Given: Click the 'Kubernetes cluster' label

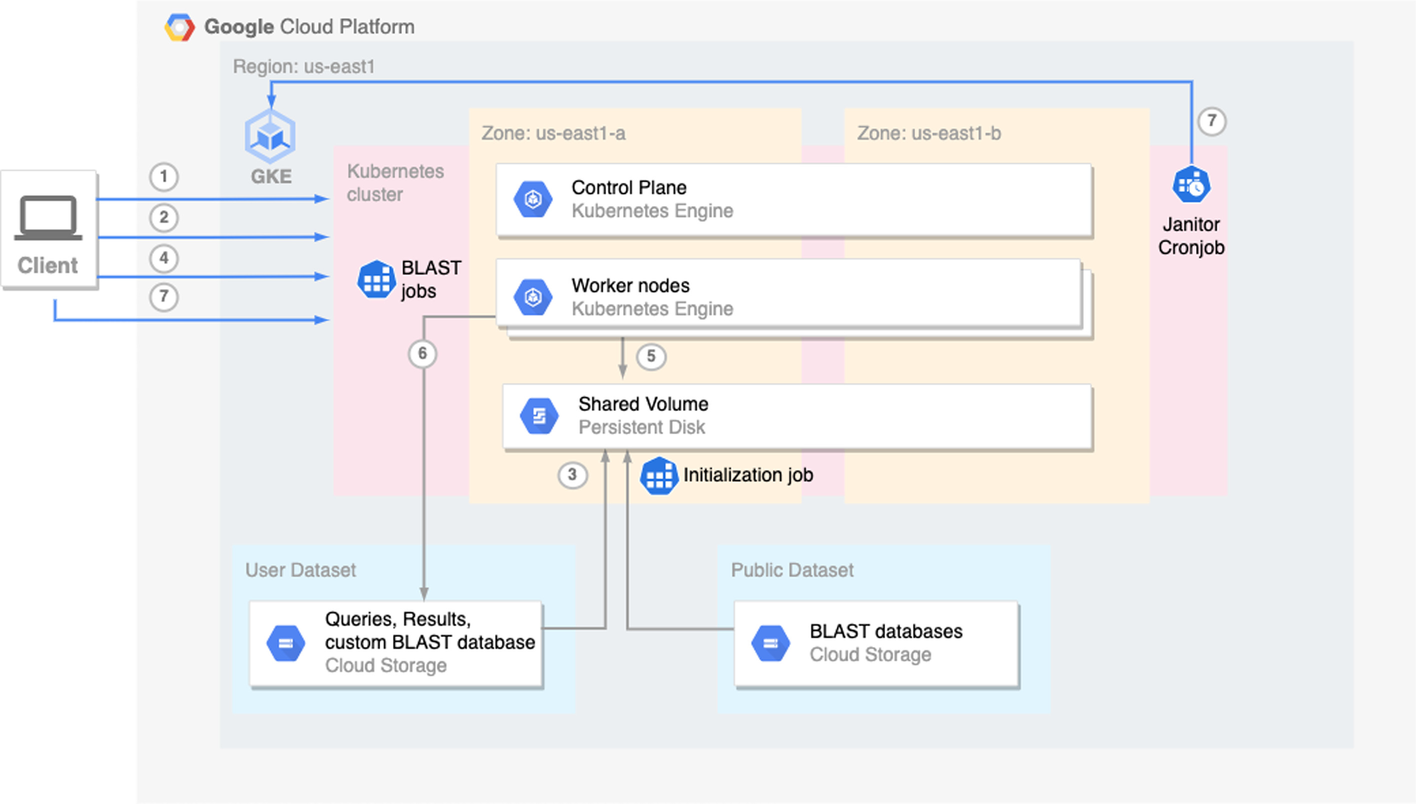Looking at the screenshot, I should tap(396, 183).
